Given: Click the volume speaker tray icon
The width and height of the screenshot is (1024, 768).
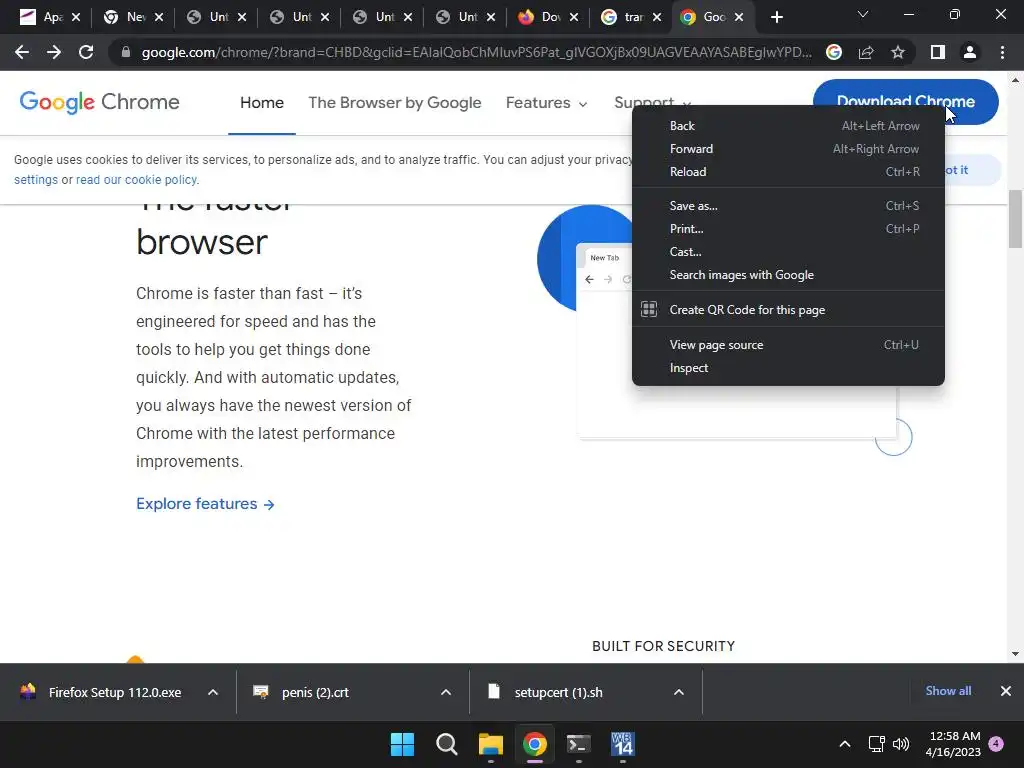Looking at the screenshot, I should point(901,744).
